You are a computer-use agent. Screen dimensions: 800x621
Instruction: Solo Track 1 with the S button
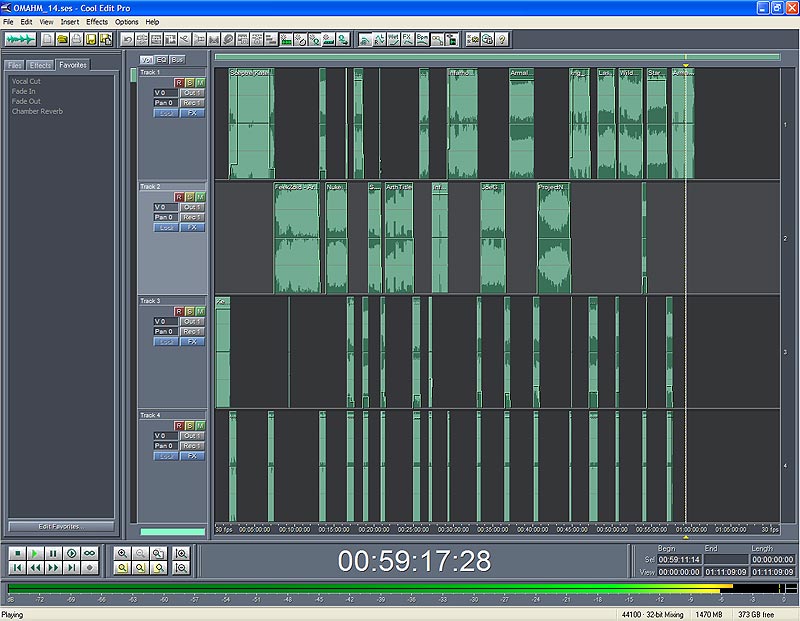click(189, 83)
